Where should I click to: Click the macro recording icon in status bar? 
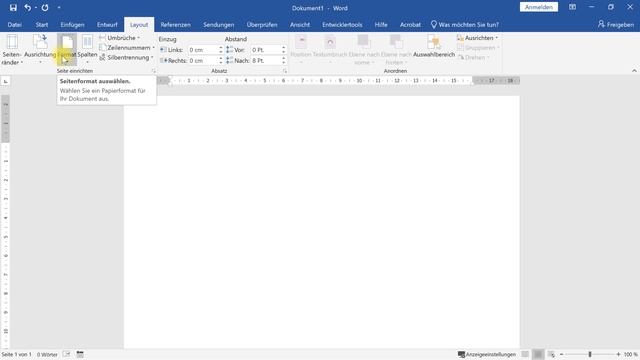point(80,354)
